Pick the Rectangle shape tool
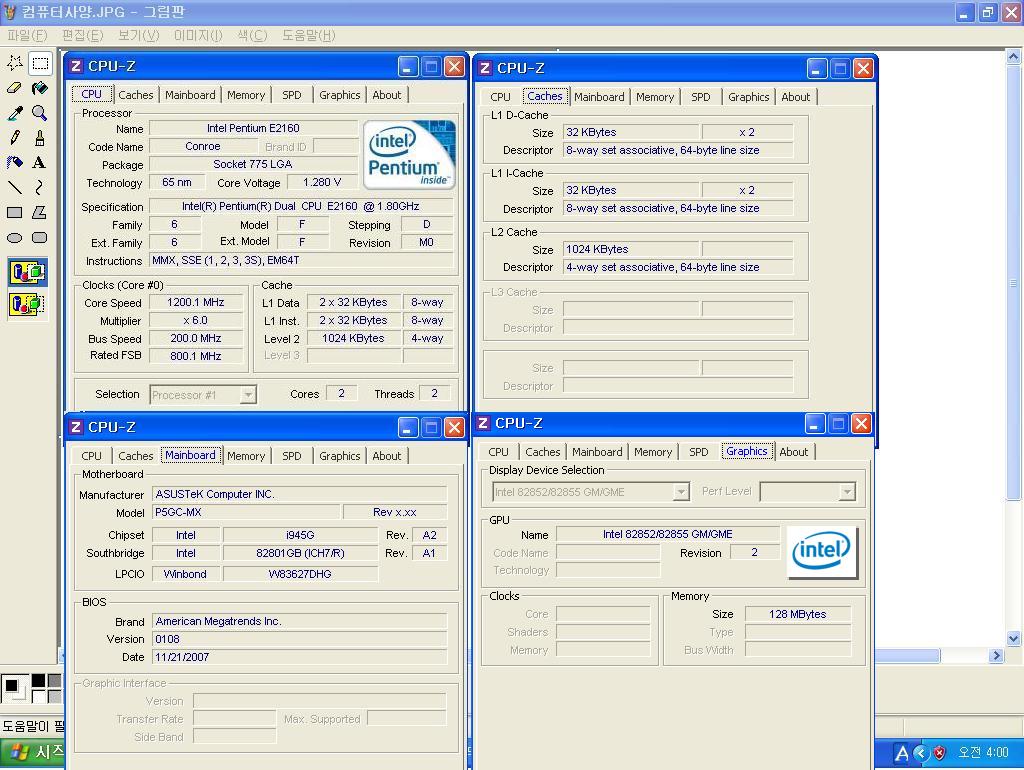Viewport: 1024px width, 770px height. (x=14, y=213)
